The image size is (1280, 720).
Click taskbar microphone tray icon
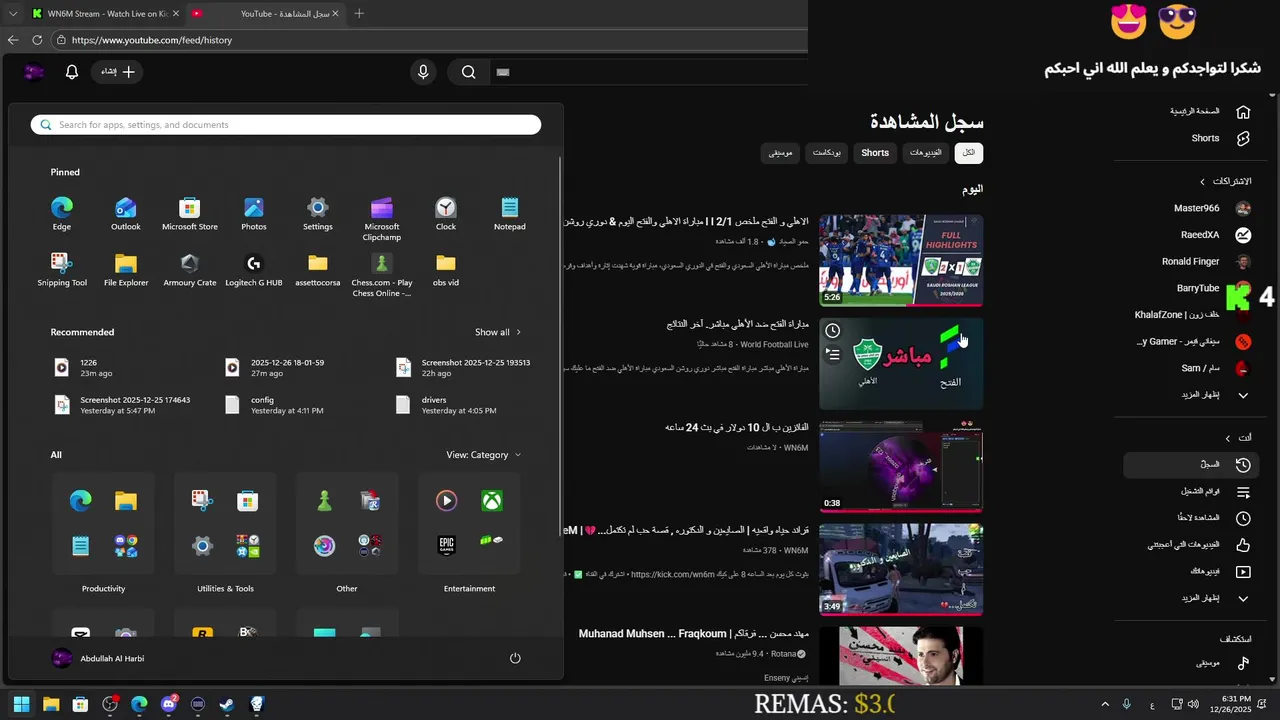click(1126, 704)
